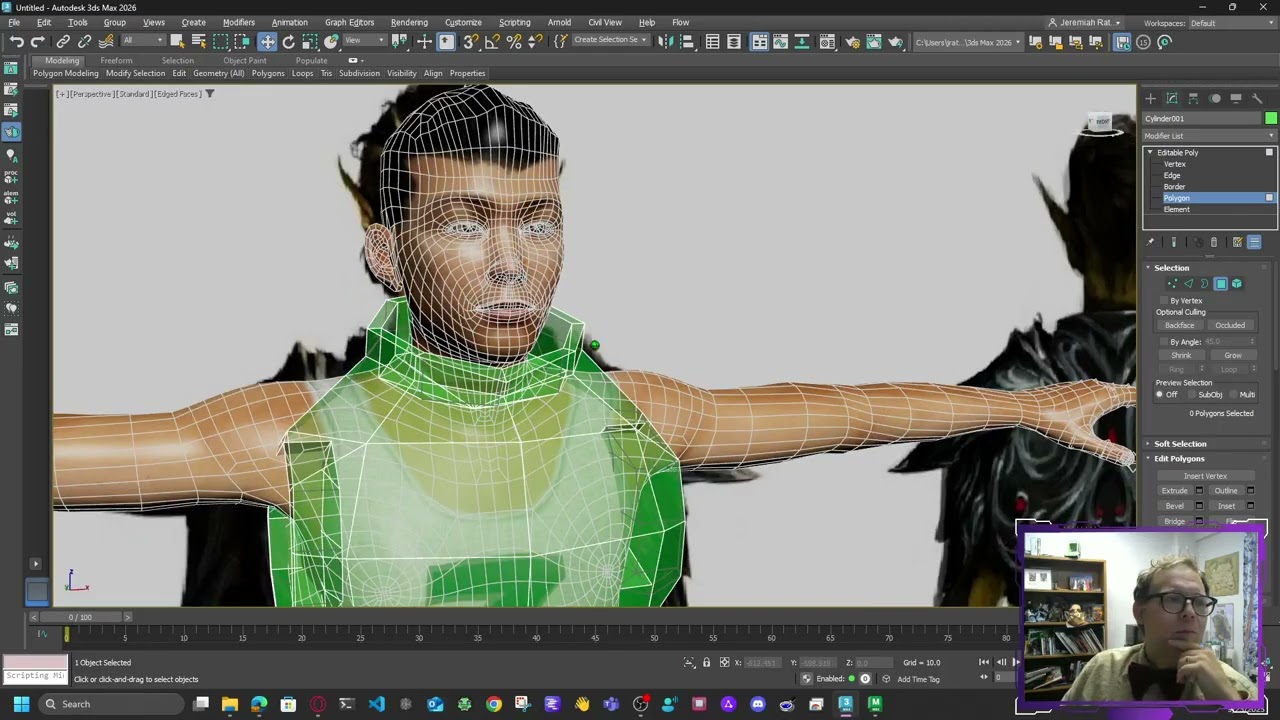Click the Grow selection button
This screenshot has height=720, width=1280.
[x=1233, y=356]
